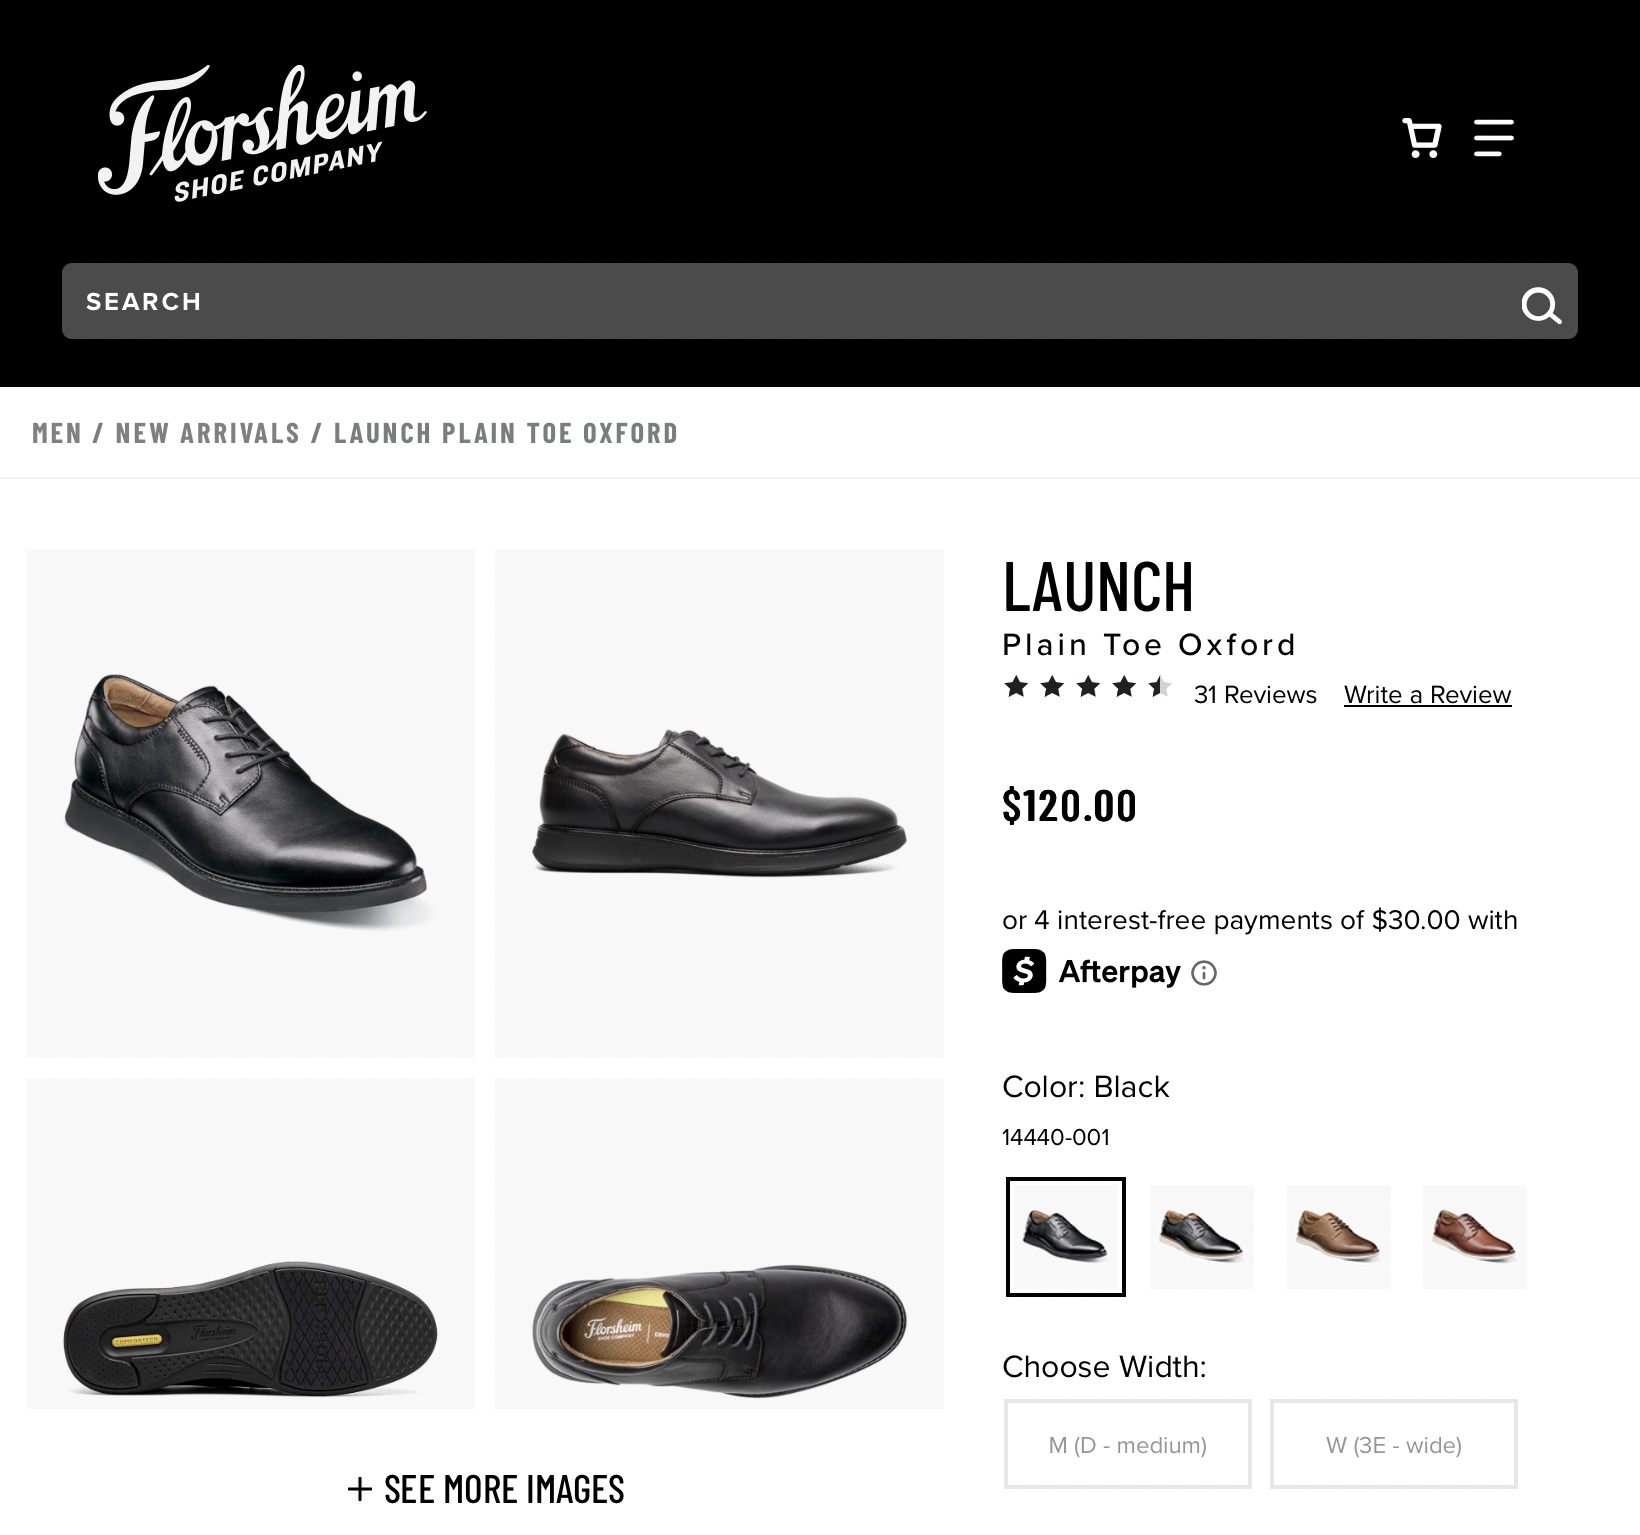Select W (3E - wide) width
The image size is (1640, 1535).
1393,1444
